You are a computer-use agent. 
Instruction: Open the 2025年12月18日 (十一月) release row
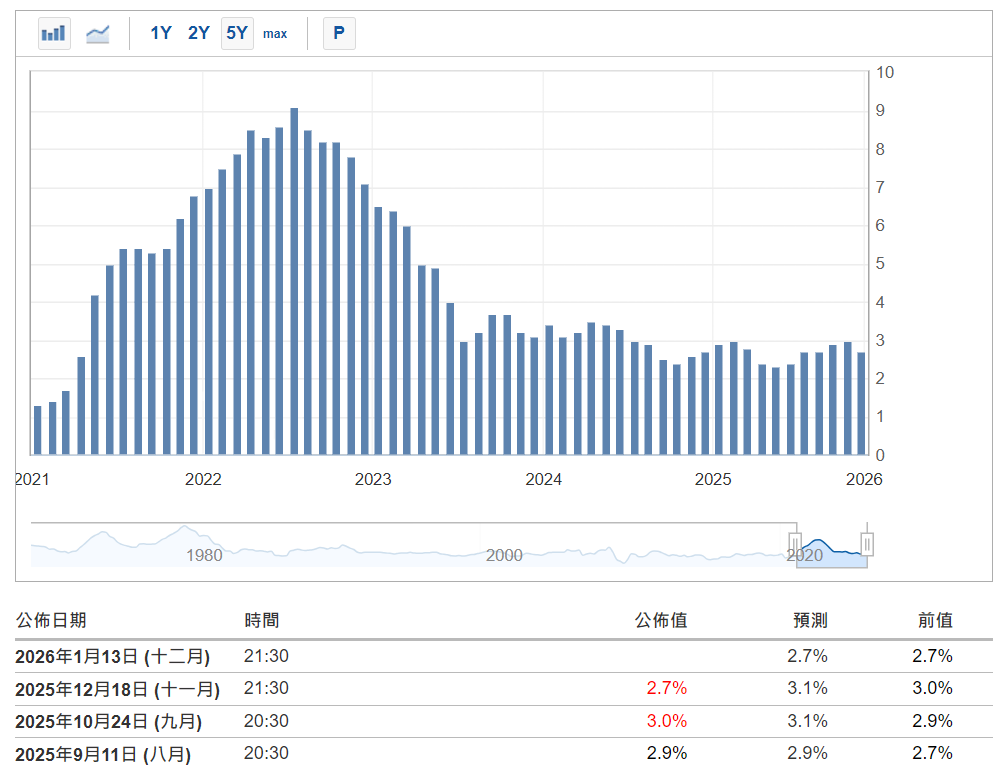click(x=117, y=688)
